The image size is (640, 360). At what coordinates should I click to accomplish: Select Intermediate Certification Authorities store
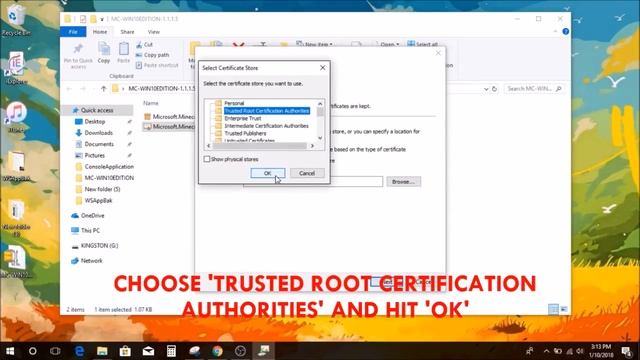click(266, 126)
